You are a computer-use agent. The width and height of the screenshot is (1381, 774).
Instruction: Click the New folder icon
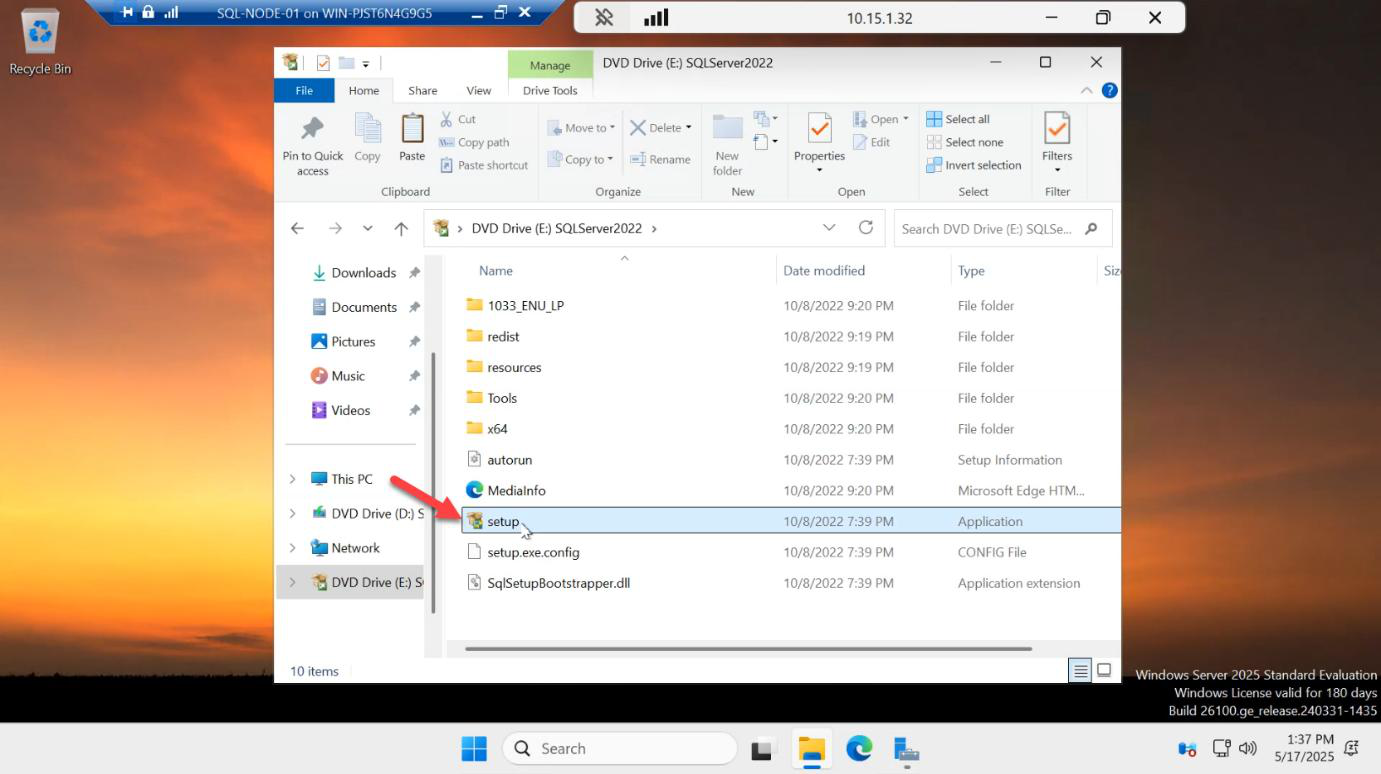tap(727, 127)
